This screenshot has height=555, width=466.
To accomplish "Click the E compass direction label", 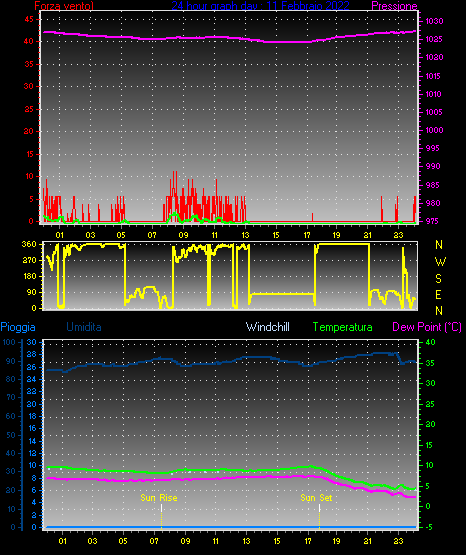I will 438,294.
